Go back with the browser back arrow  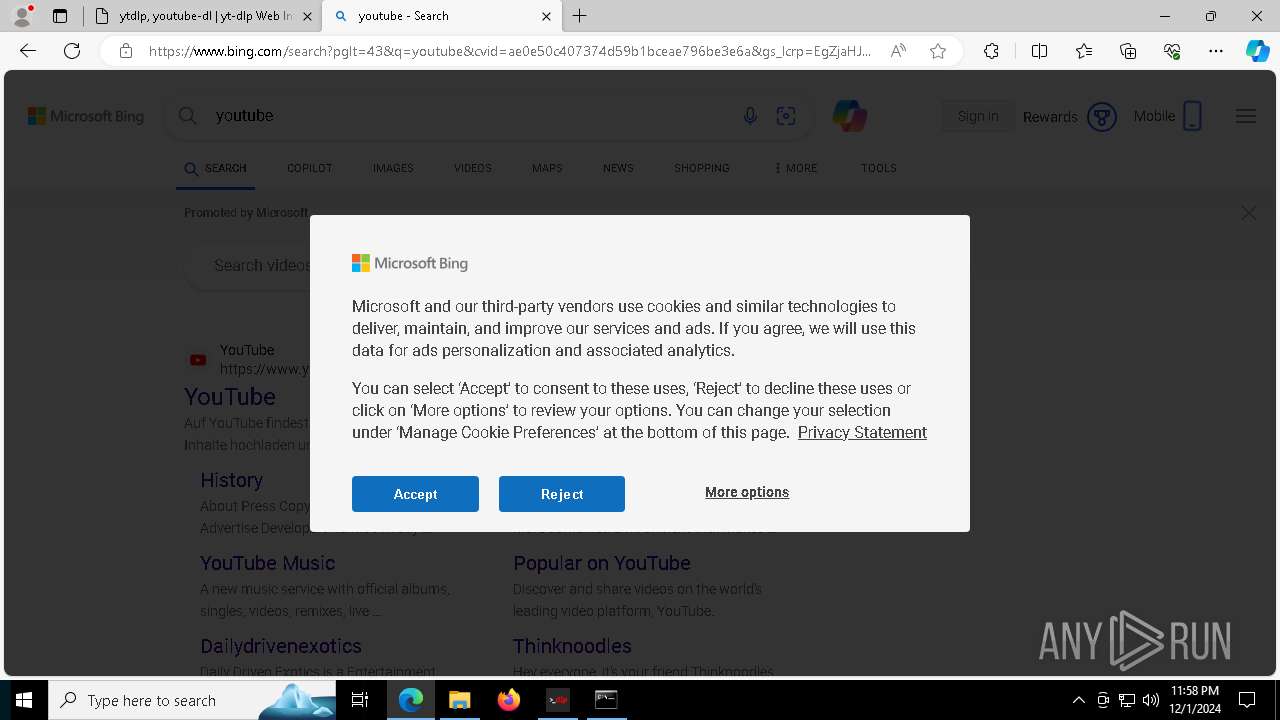point(28,51)
